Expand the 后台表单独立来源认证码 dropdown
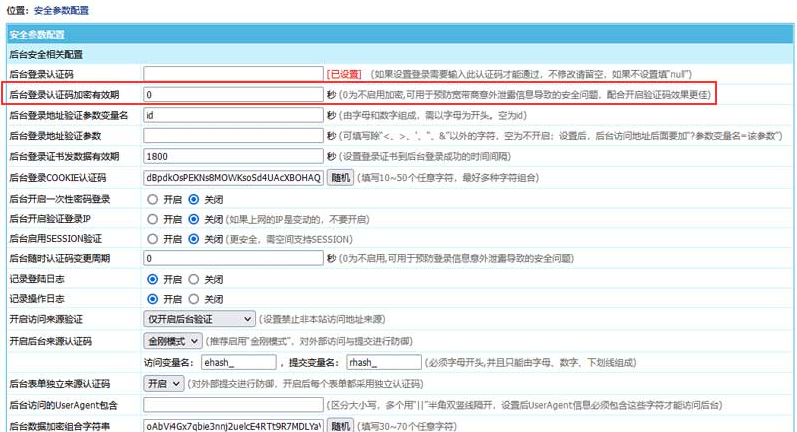This screenshot has width=797, height=432. 164,383
